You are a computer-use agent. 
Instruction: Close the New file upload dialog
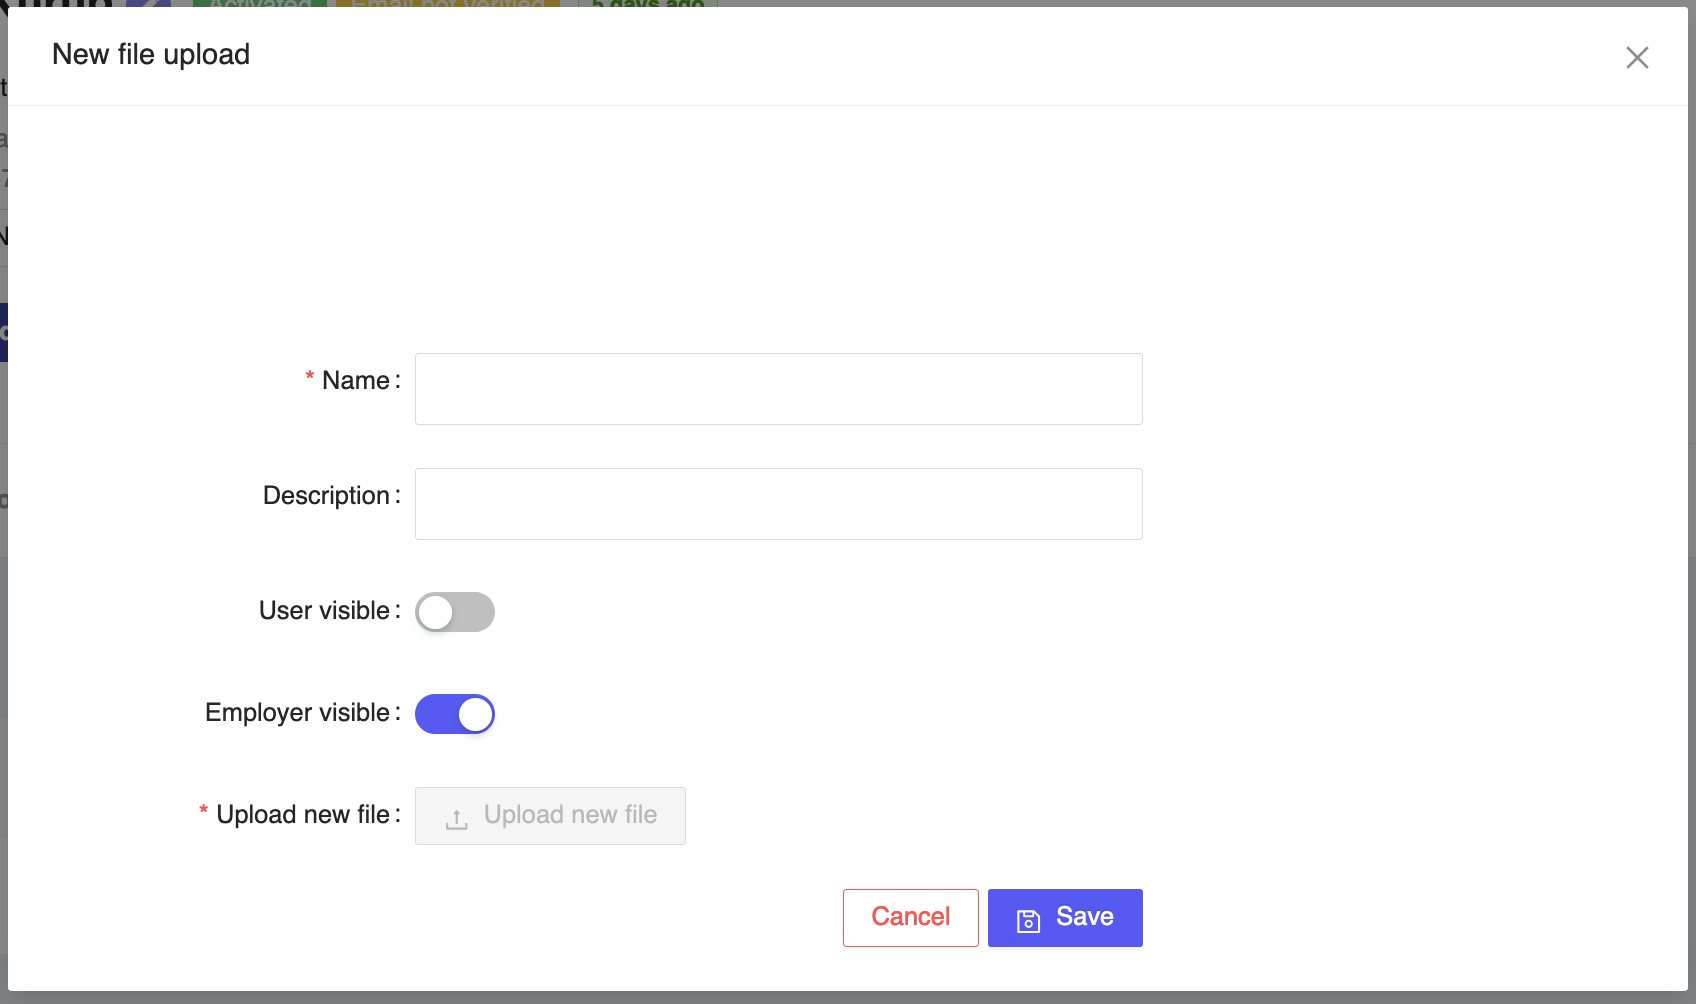tap(1637, 58)
